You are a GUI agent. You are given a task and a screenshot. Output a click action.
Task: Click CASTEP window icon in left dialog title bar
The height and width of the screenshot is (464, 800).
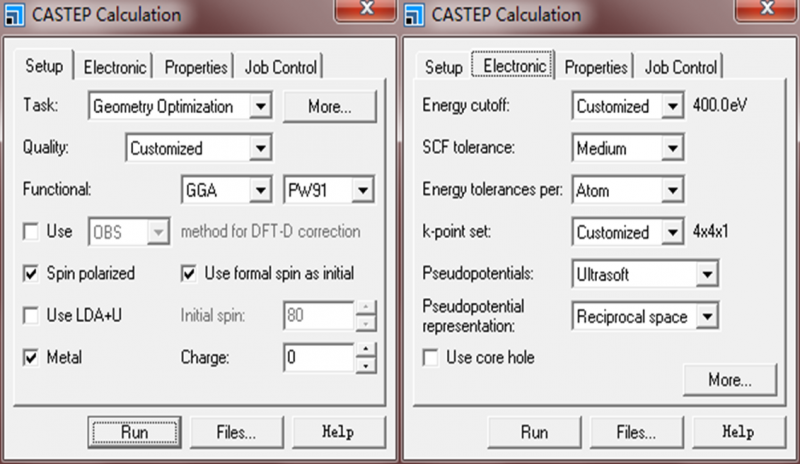click(14, 15)
